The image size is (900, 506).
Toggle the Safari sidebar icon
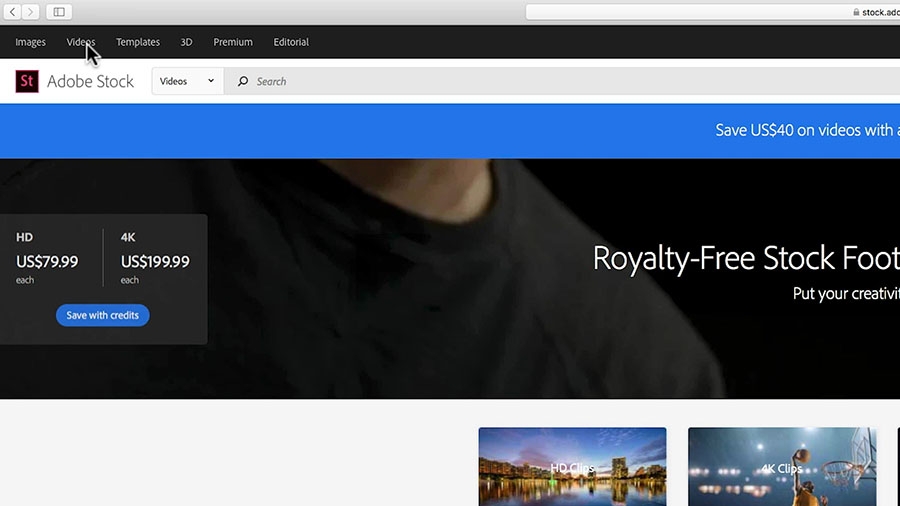(59, 11)
